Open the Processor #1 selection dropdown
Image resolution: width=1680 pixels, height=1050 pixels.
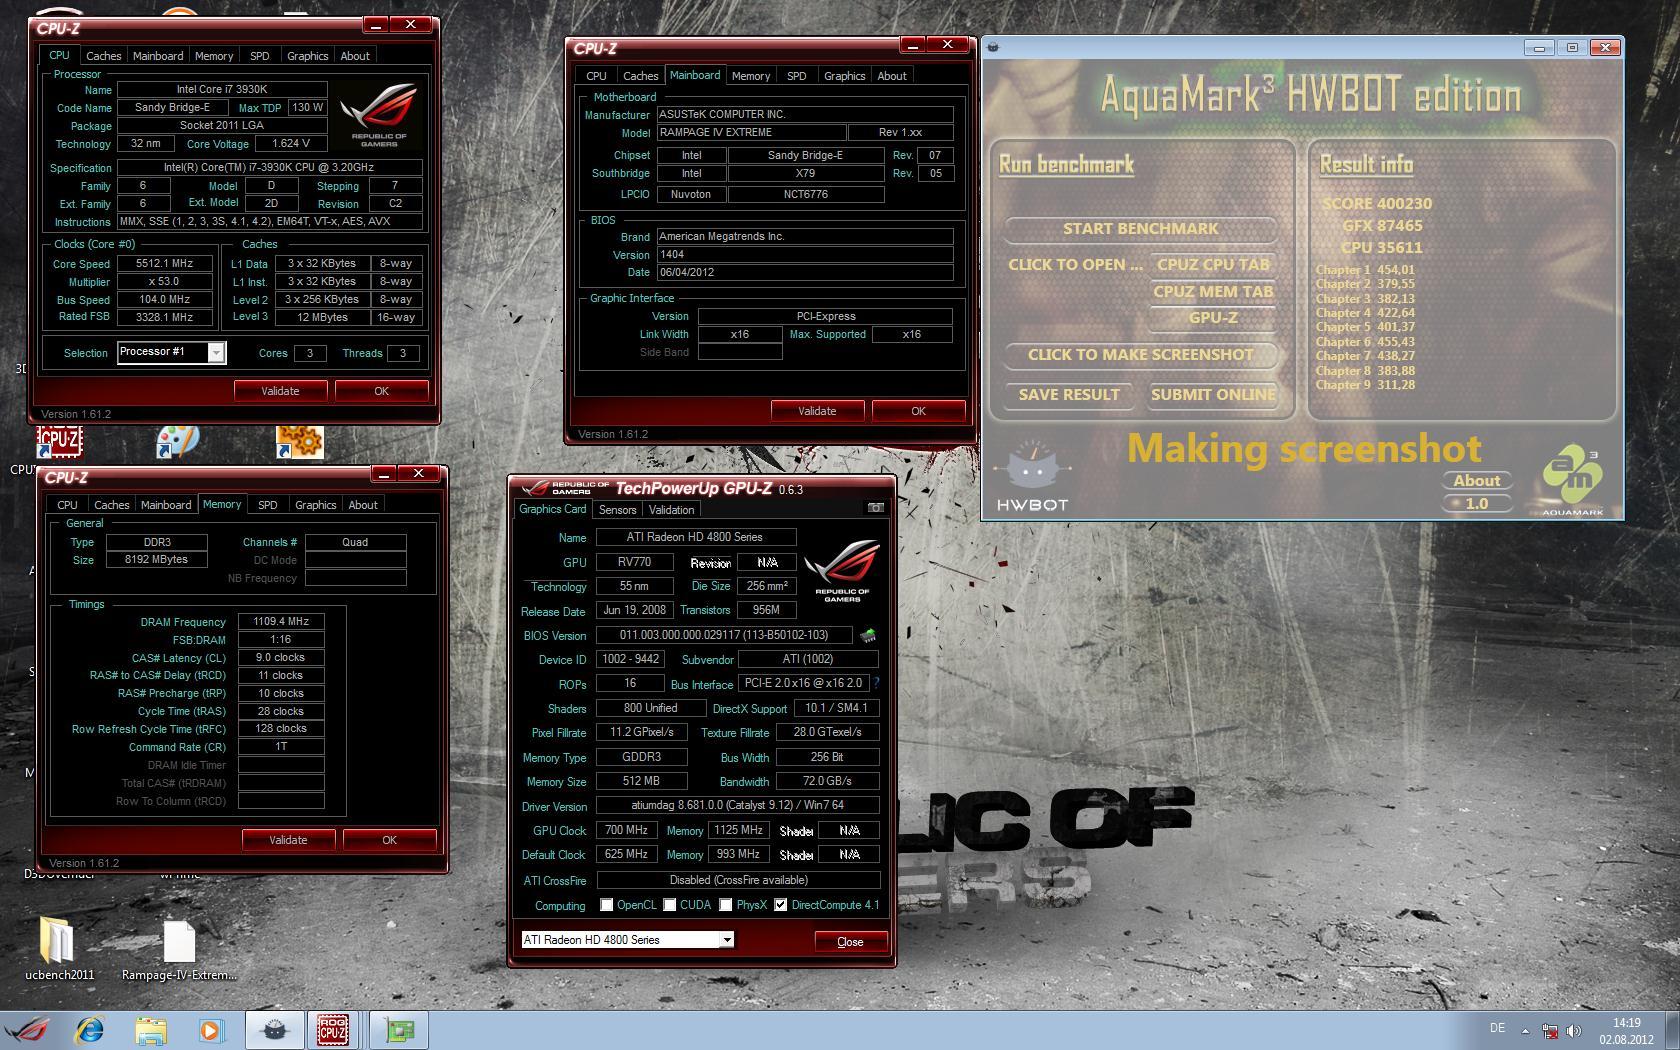[216, 352]
